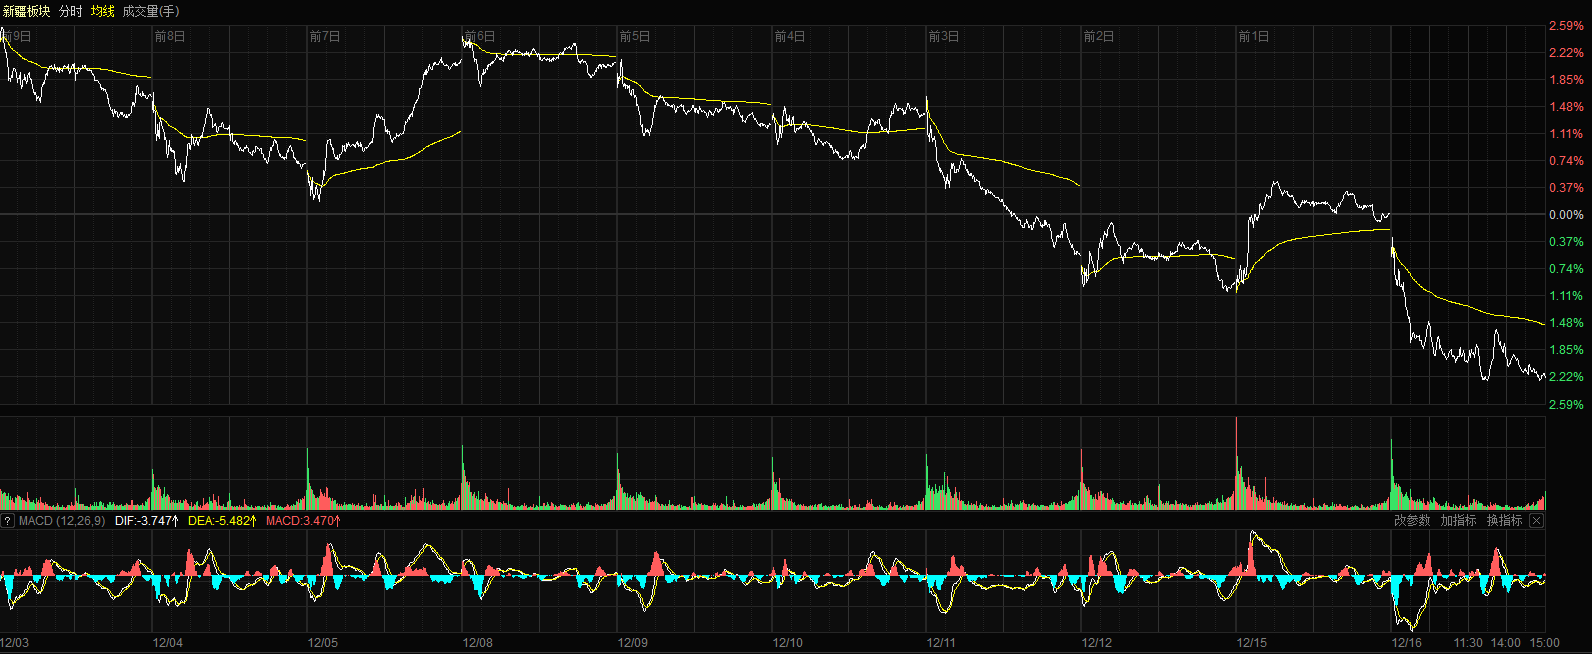This screenshot has width=1592, height=654.
Task: Click the yellow DEA value readout
Action: pos(222,521)
